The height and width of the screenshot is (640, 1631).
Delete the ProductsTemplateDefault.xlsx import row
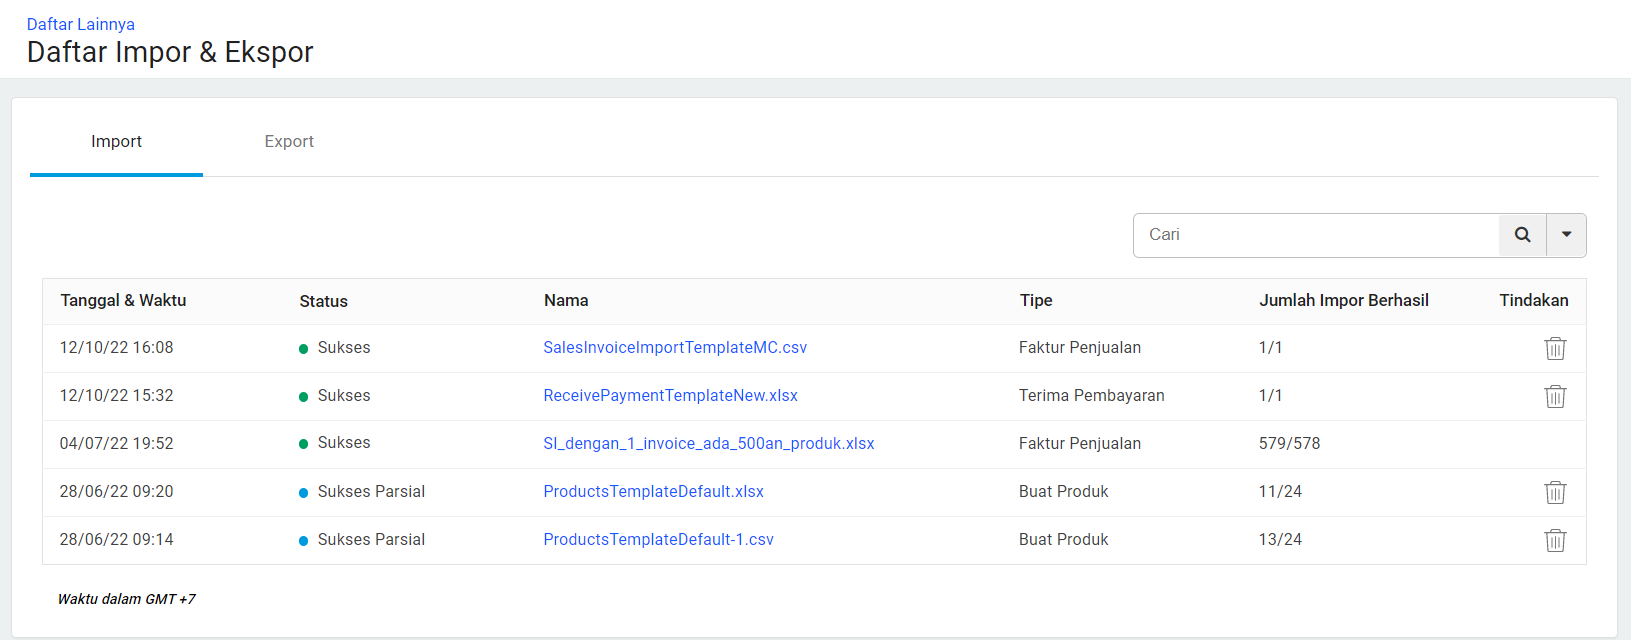(1555, 492)
